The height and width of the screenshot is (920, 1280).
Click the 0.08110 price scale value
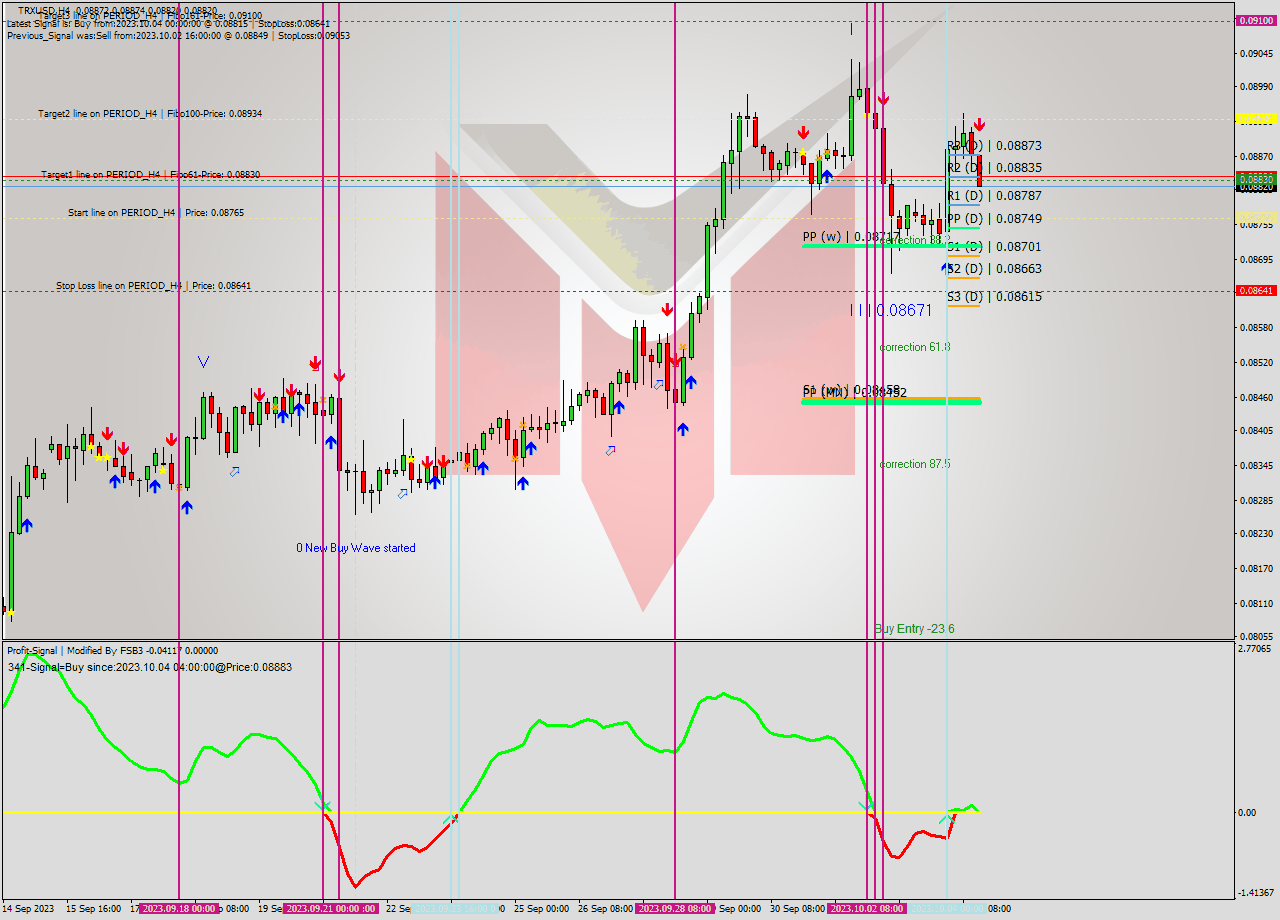tap(1256, 603)
